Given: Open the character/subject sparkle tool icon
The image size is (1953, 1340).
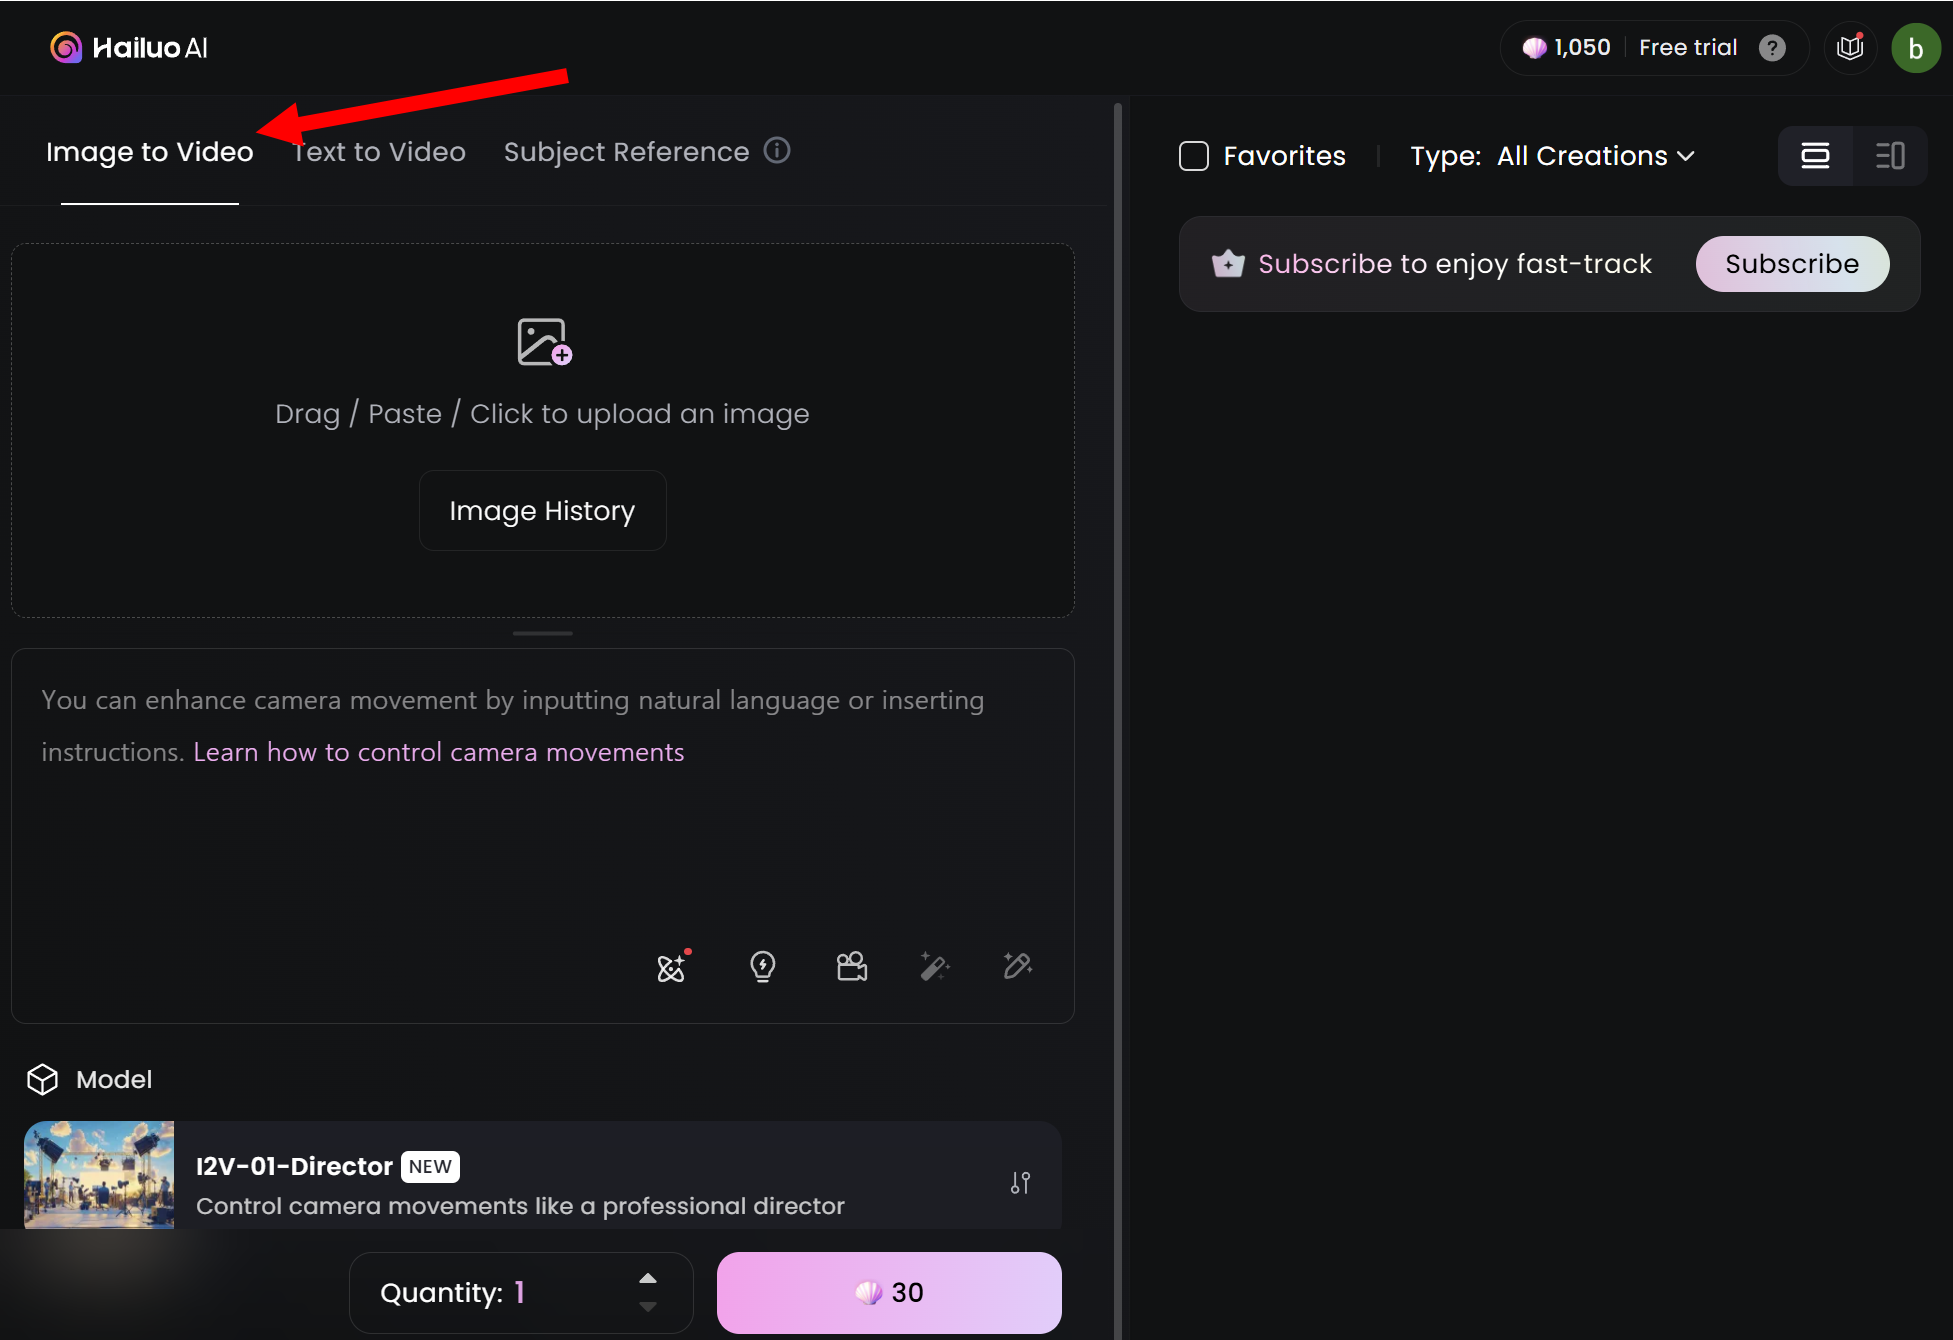Looking at the screenshot, I should tap(671, 967).
